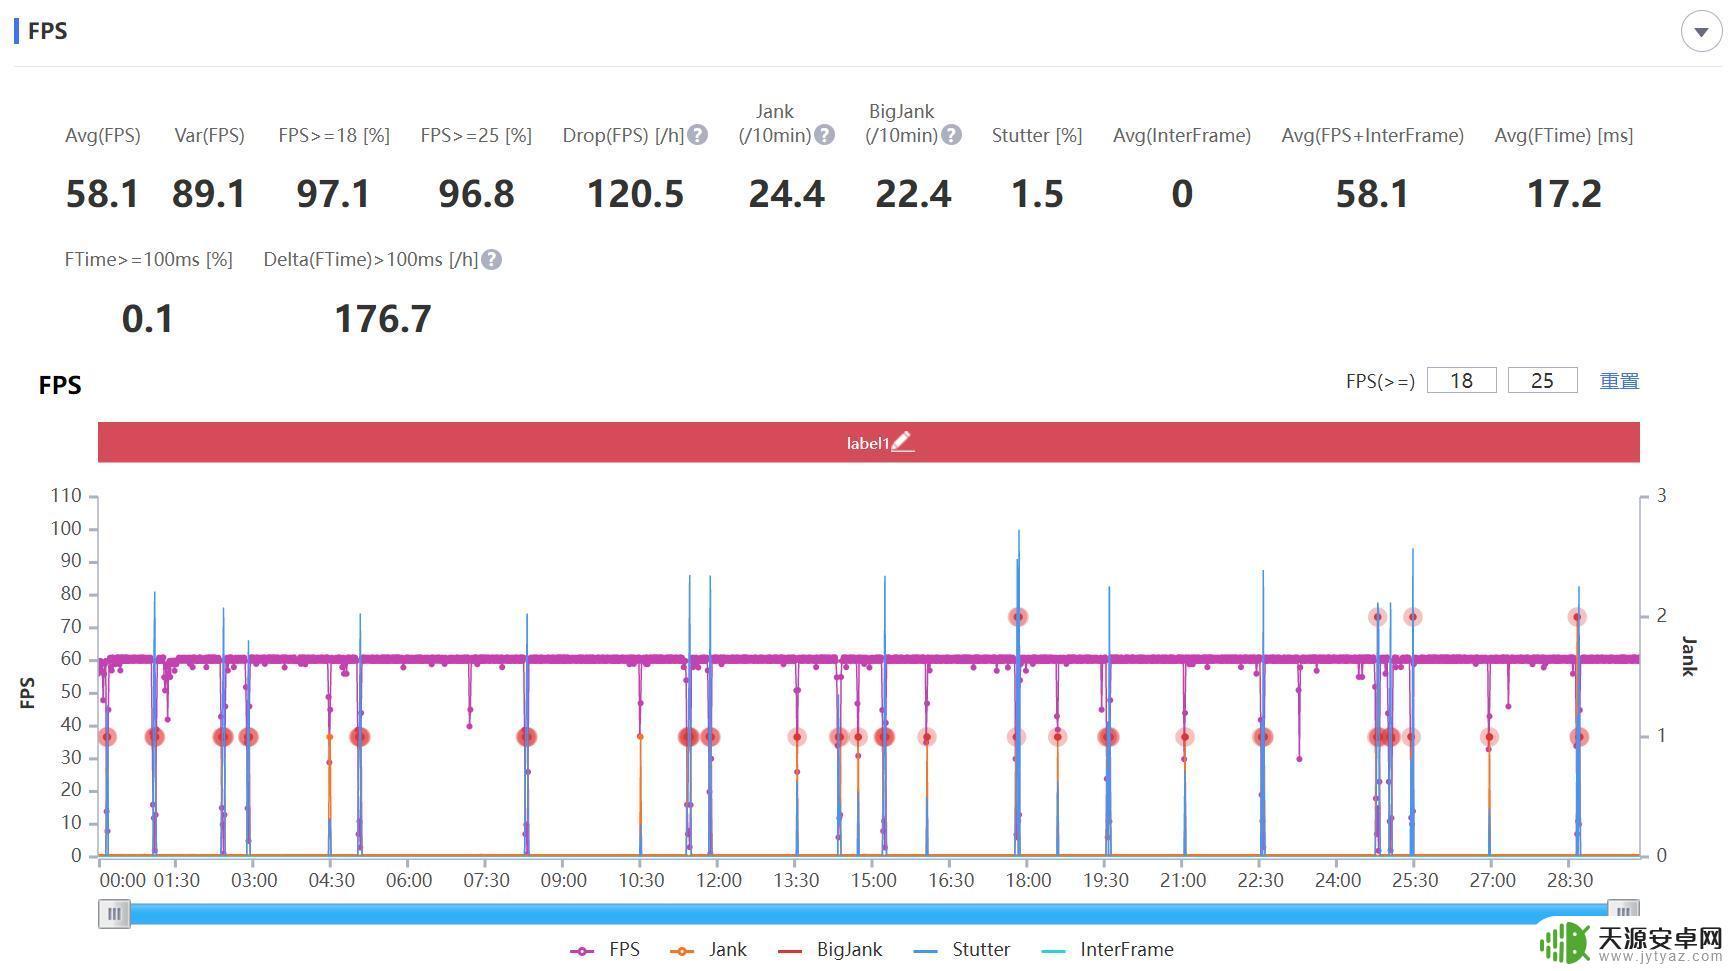
Task: Click the Stutter [%] value 1.5
Action: [x=1037, y=194]
